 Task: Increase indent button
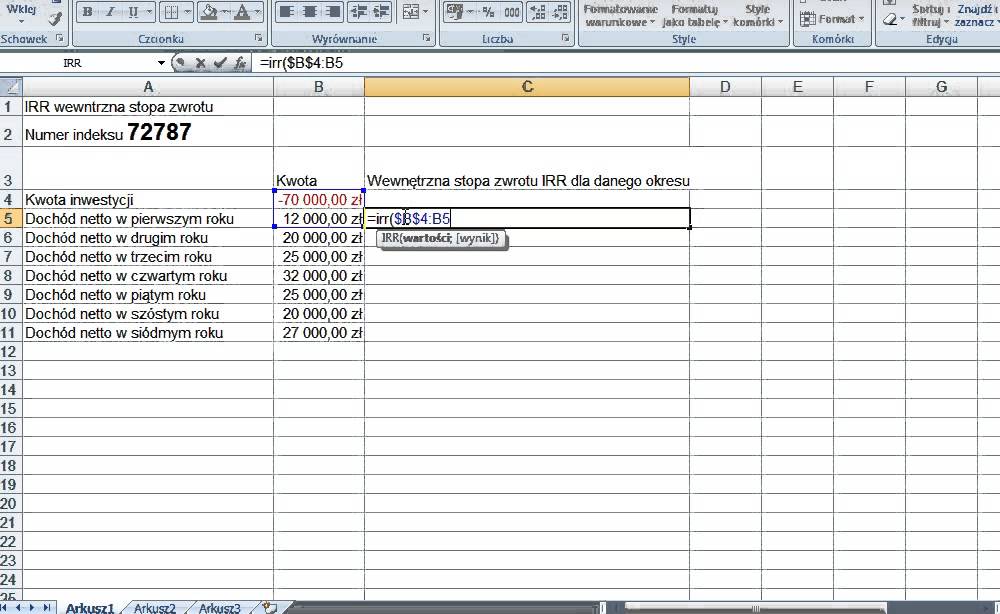tap(381, 12)
